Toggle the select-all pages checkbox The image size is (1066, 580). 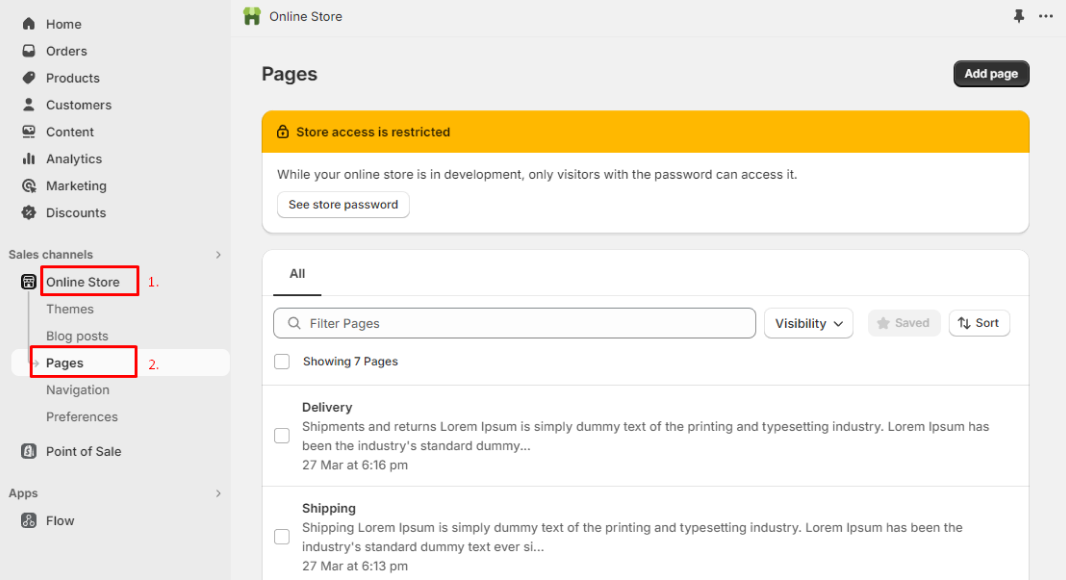coord(281,361)
